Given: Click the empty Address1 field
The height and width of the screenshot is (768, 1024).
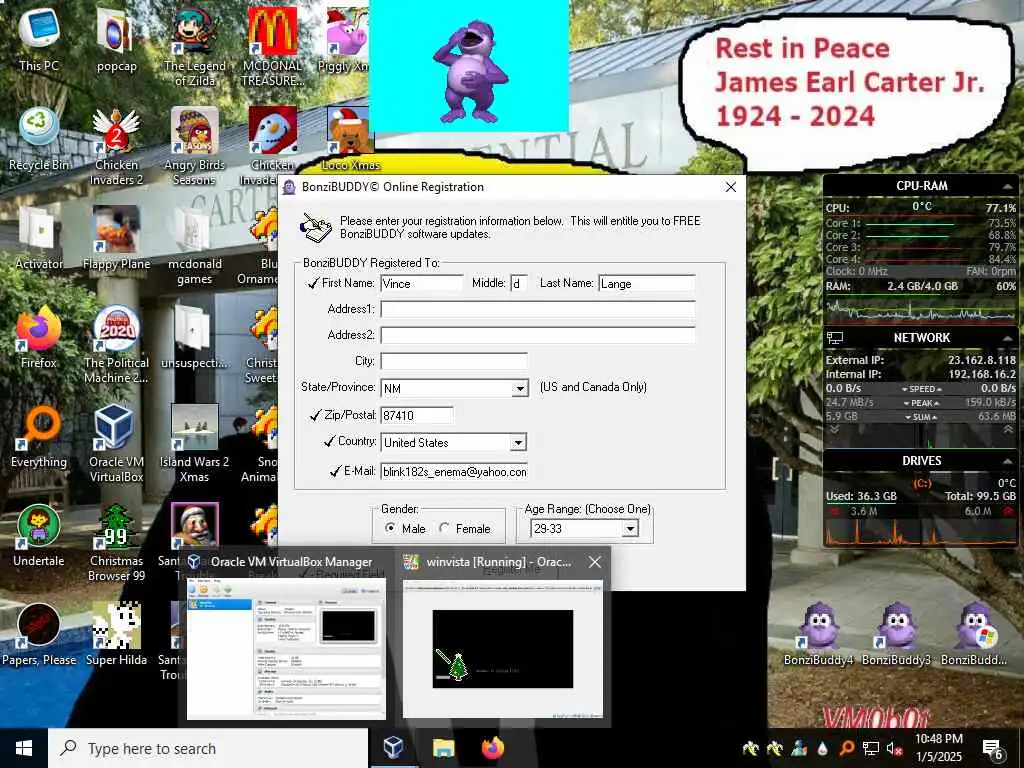Looking at the screenshot, I should [x=537, y=310].
